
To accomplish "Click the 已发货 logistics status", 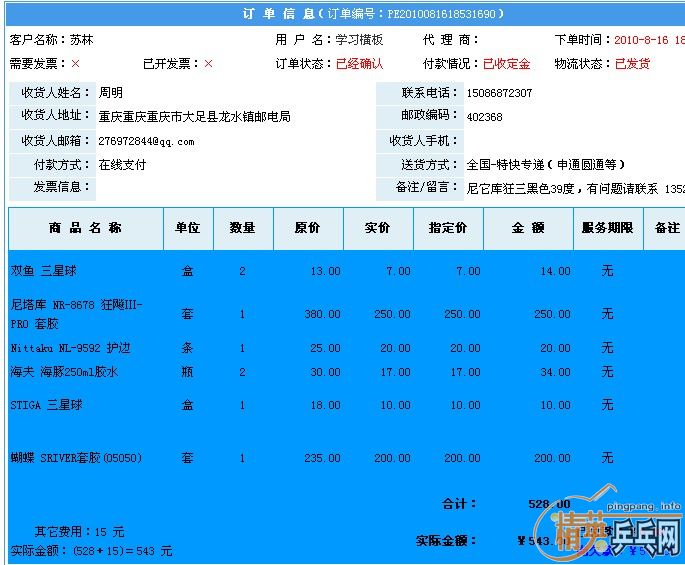I will click(632, 64).
